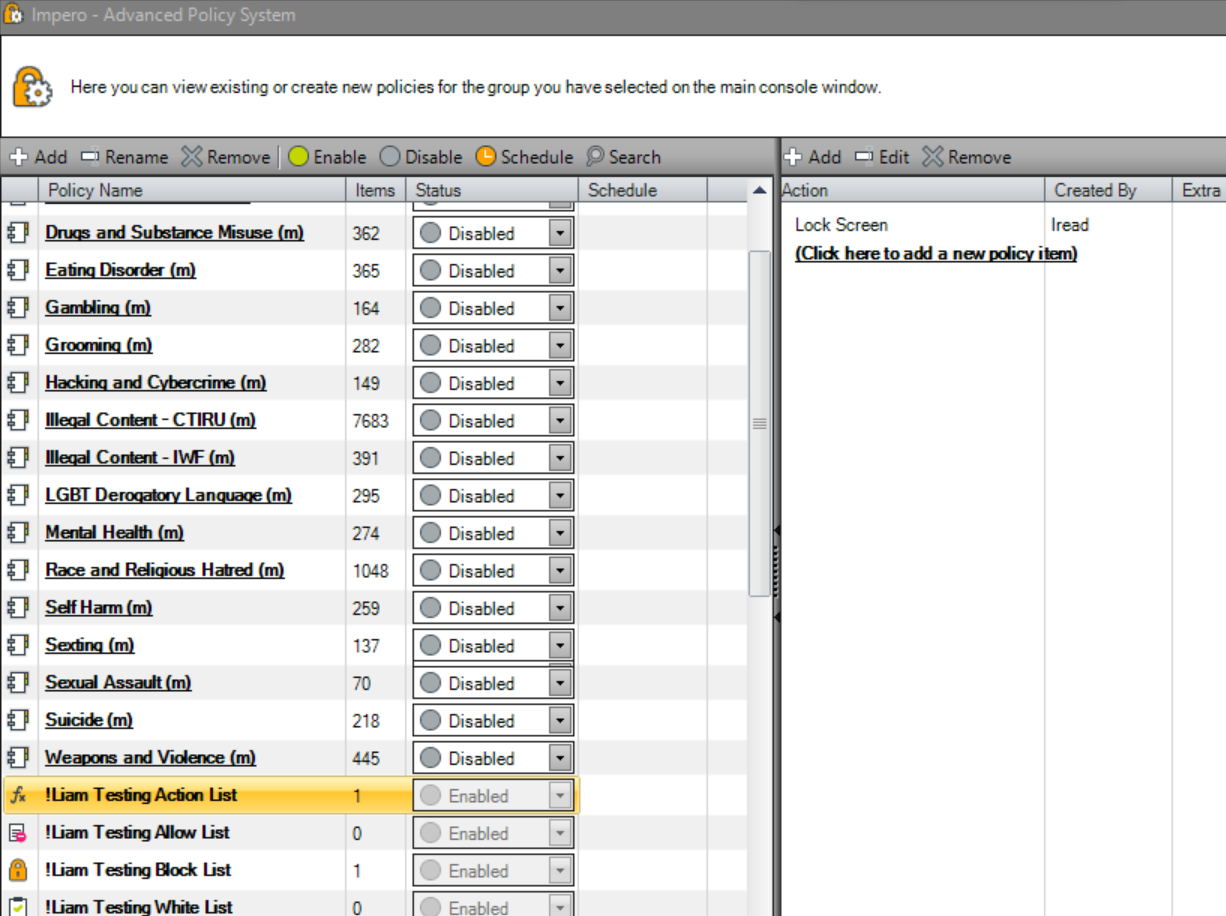Select the !Liam Testing White List row name
The image size is (1226, 916).
tap(139, 907)
